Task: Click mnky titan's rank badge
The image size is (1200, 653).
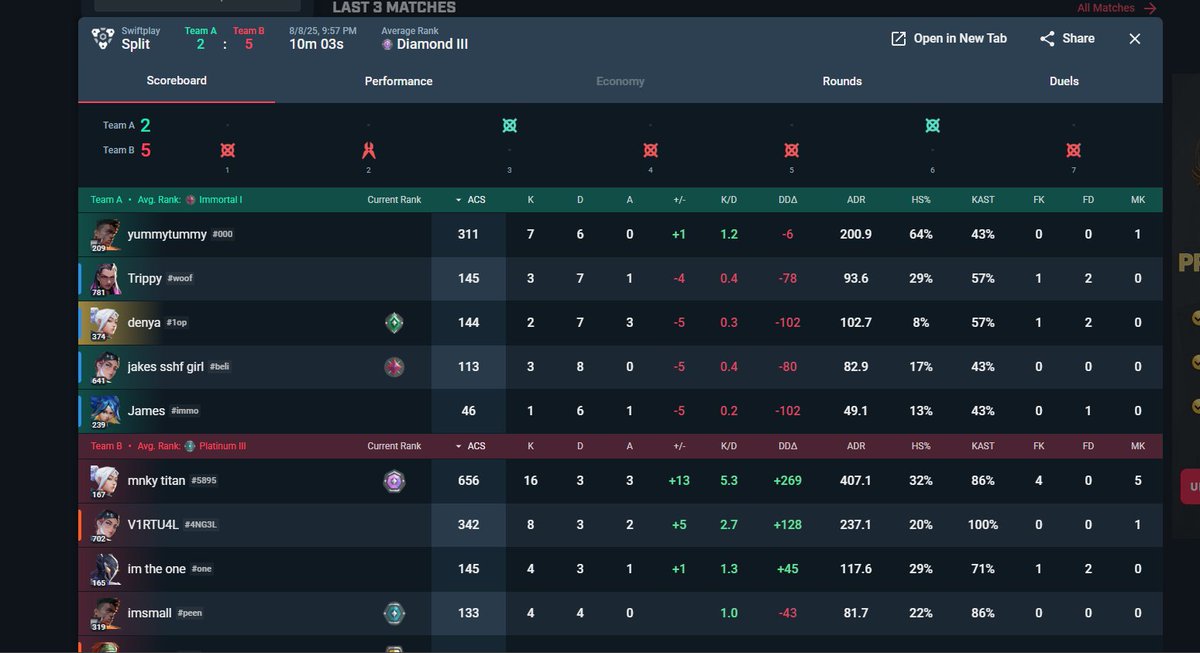Action: [x=394, y=481]
